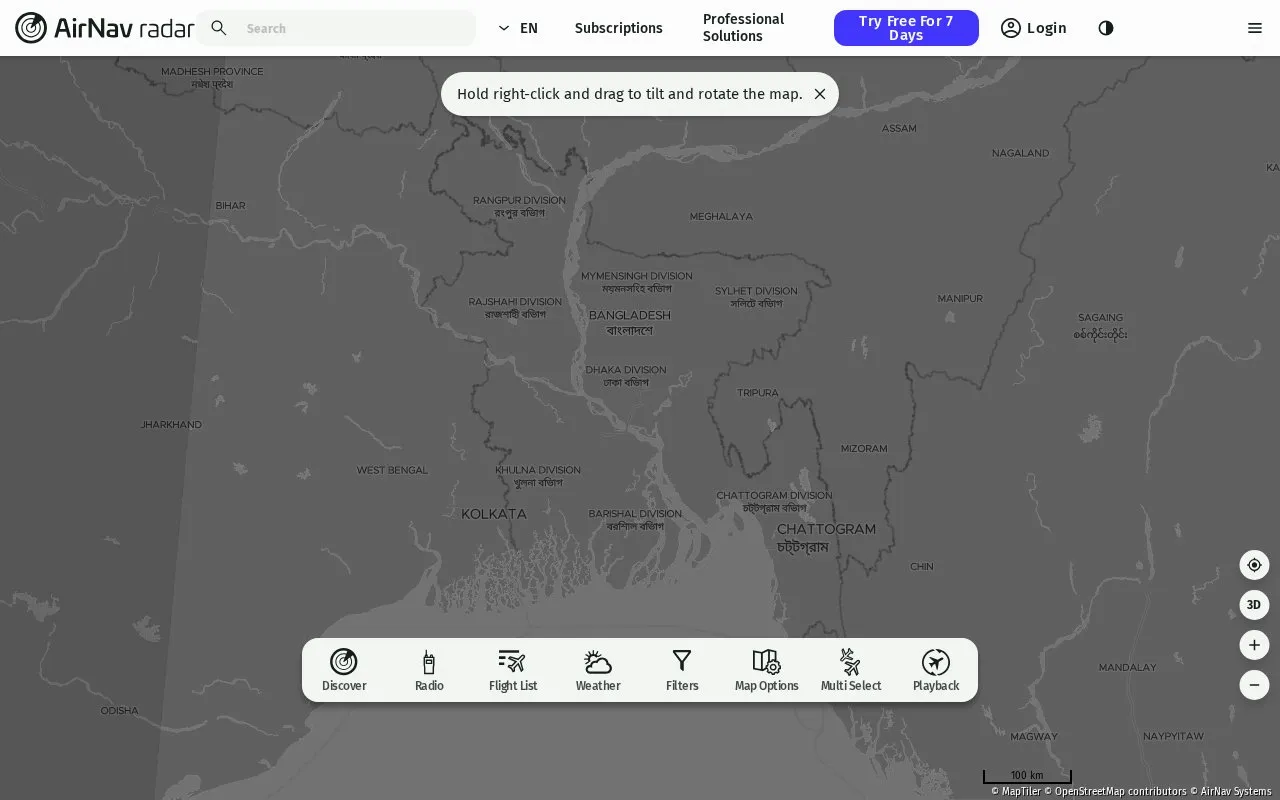This screenshot has width=1280, height=800.
Task: Click the Jharkhand label on map
Action: point(171,425)
